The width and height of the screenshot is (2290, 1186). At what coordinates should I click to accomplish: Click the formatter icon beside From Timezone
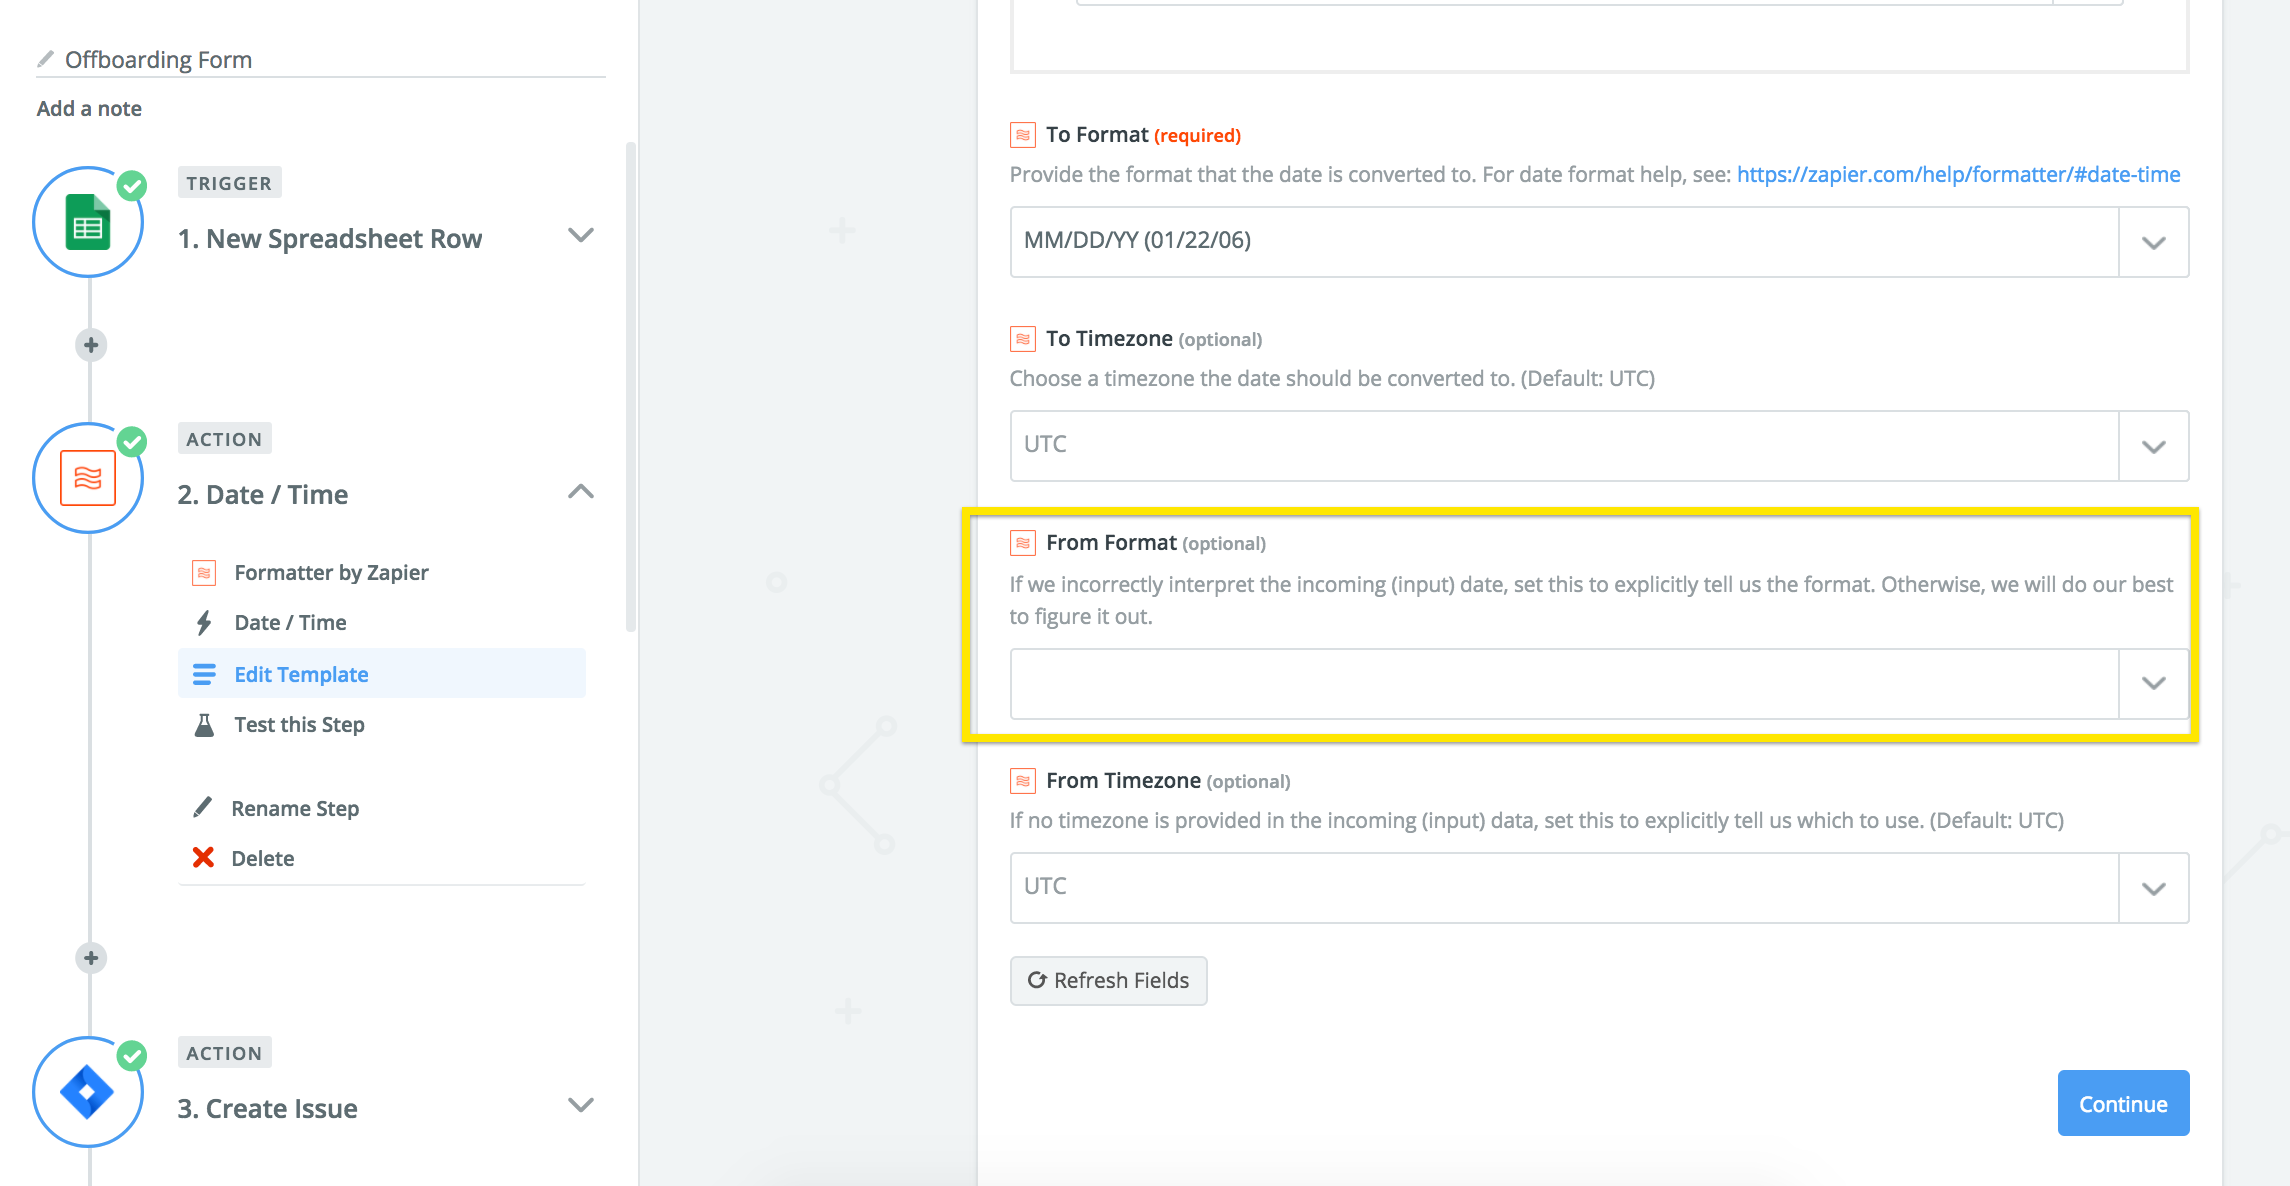pos(1022,780)
